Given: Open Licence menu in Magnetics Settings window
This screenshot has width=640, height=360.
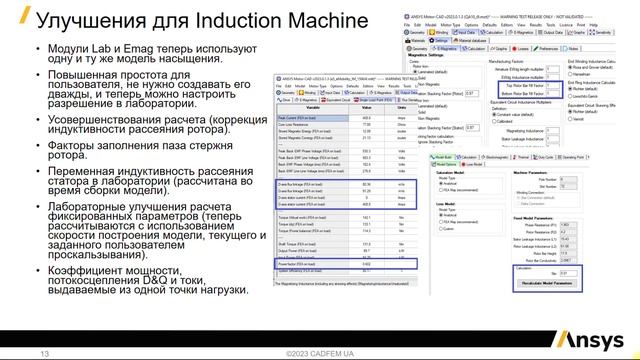Looking at the screenshot, I should coord(566,25).
